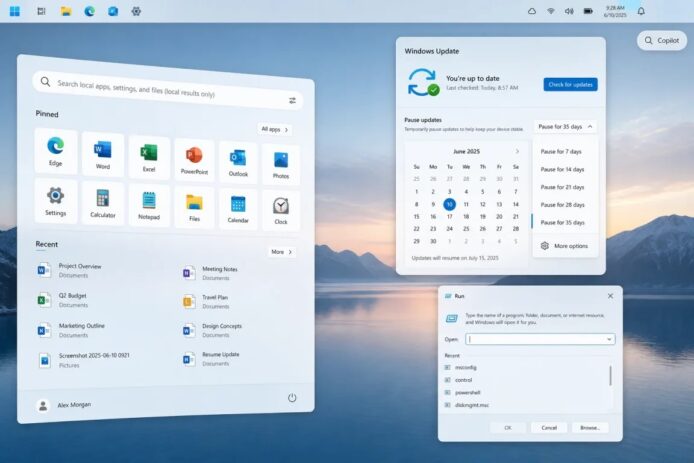Click the Run dialog recent list scrollbar
This screenshot has height=463, width=694.
click(610, 376)
